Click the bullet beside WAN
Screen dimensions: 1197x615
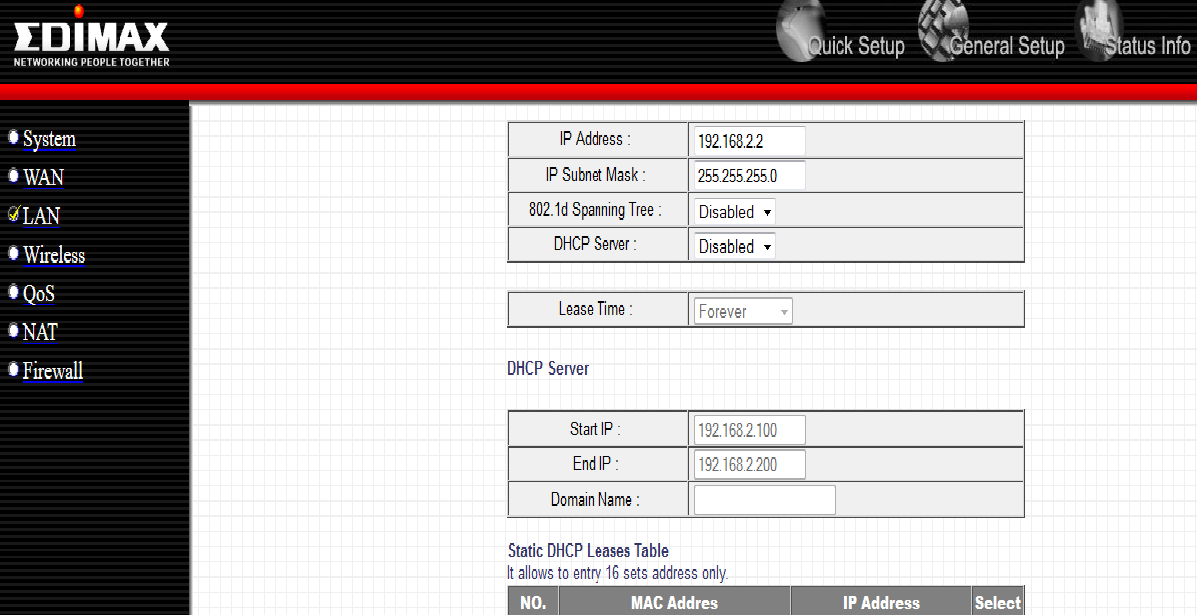click(x=13, y=175)
